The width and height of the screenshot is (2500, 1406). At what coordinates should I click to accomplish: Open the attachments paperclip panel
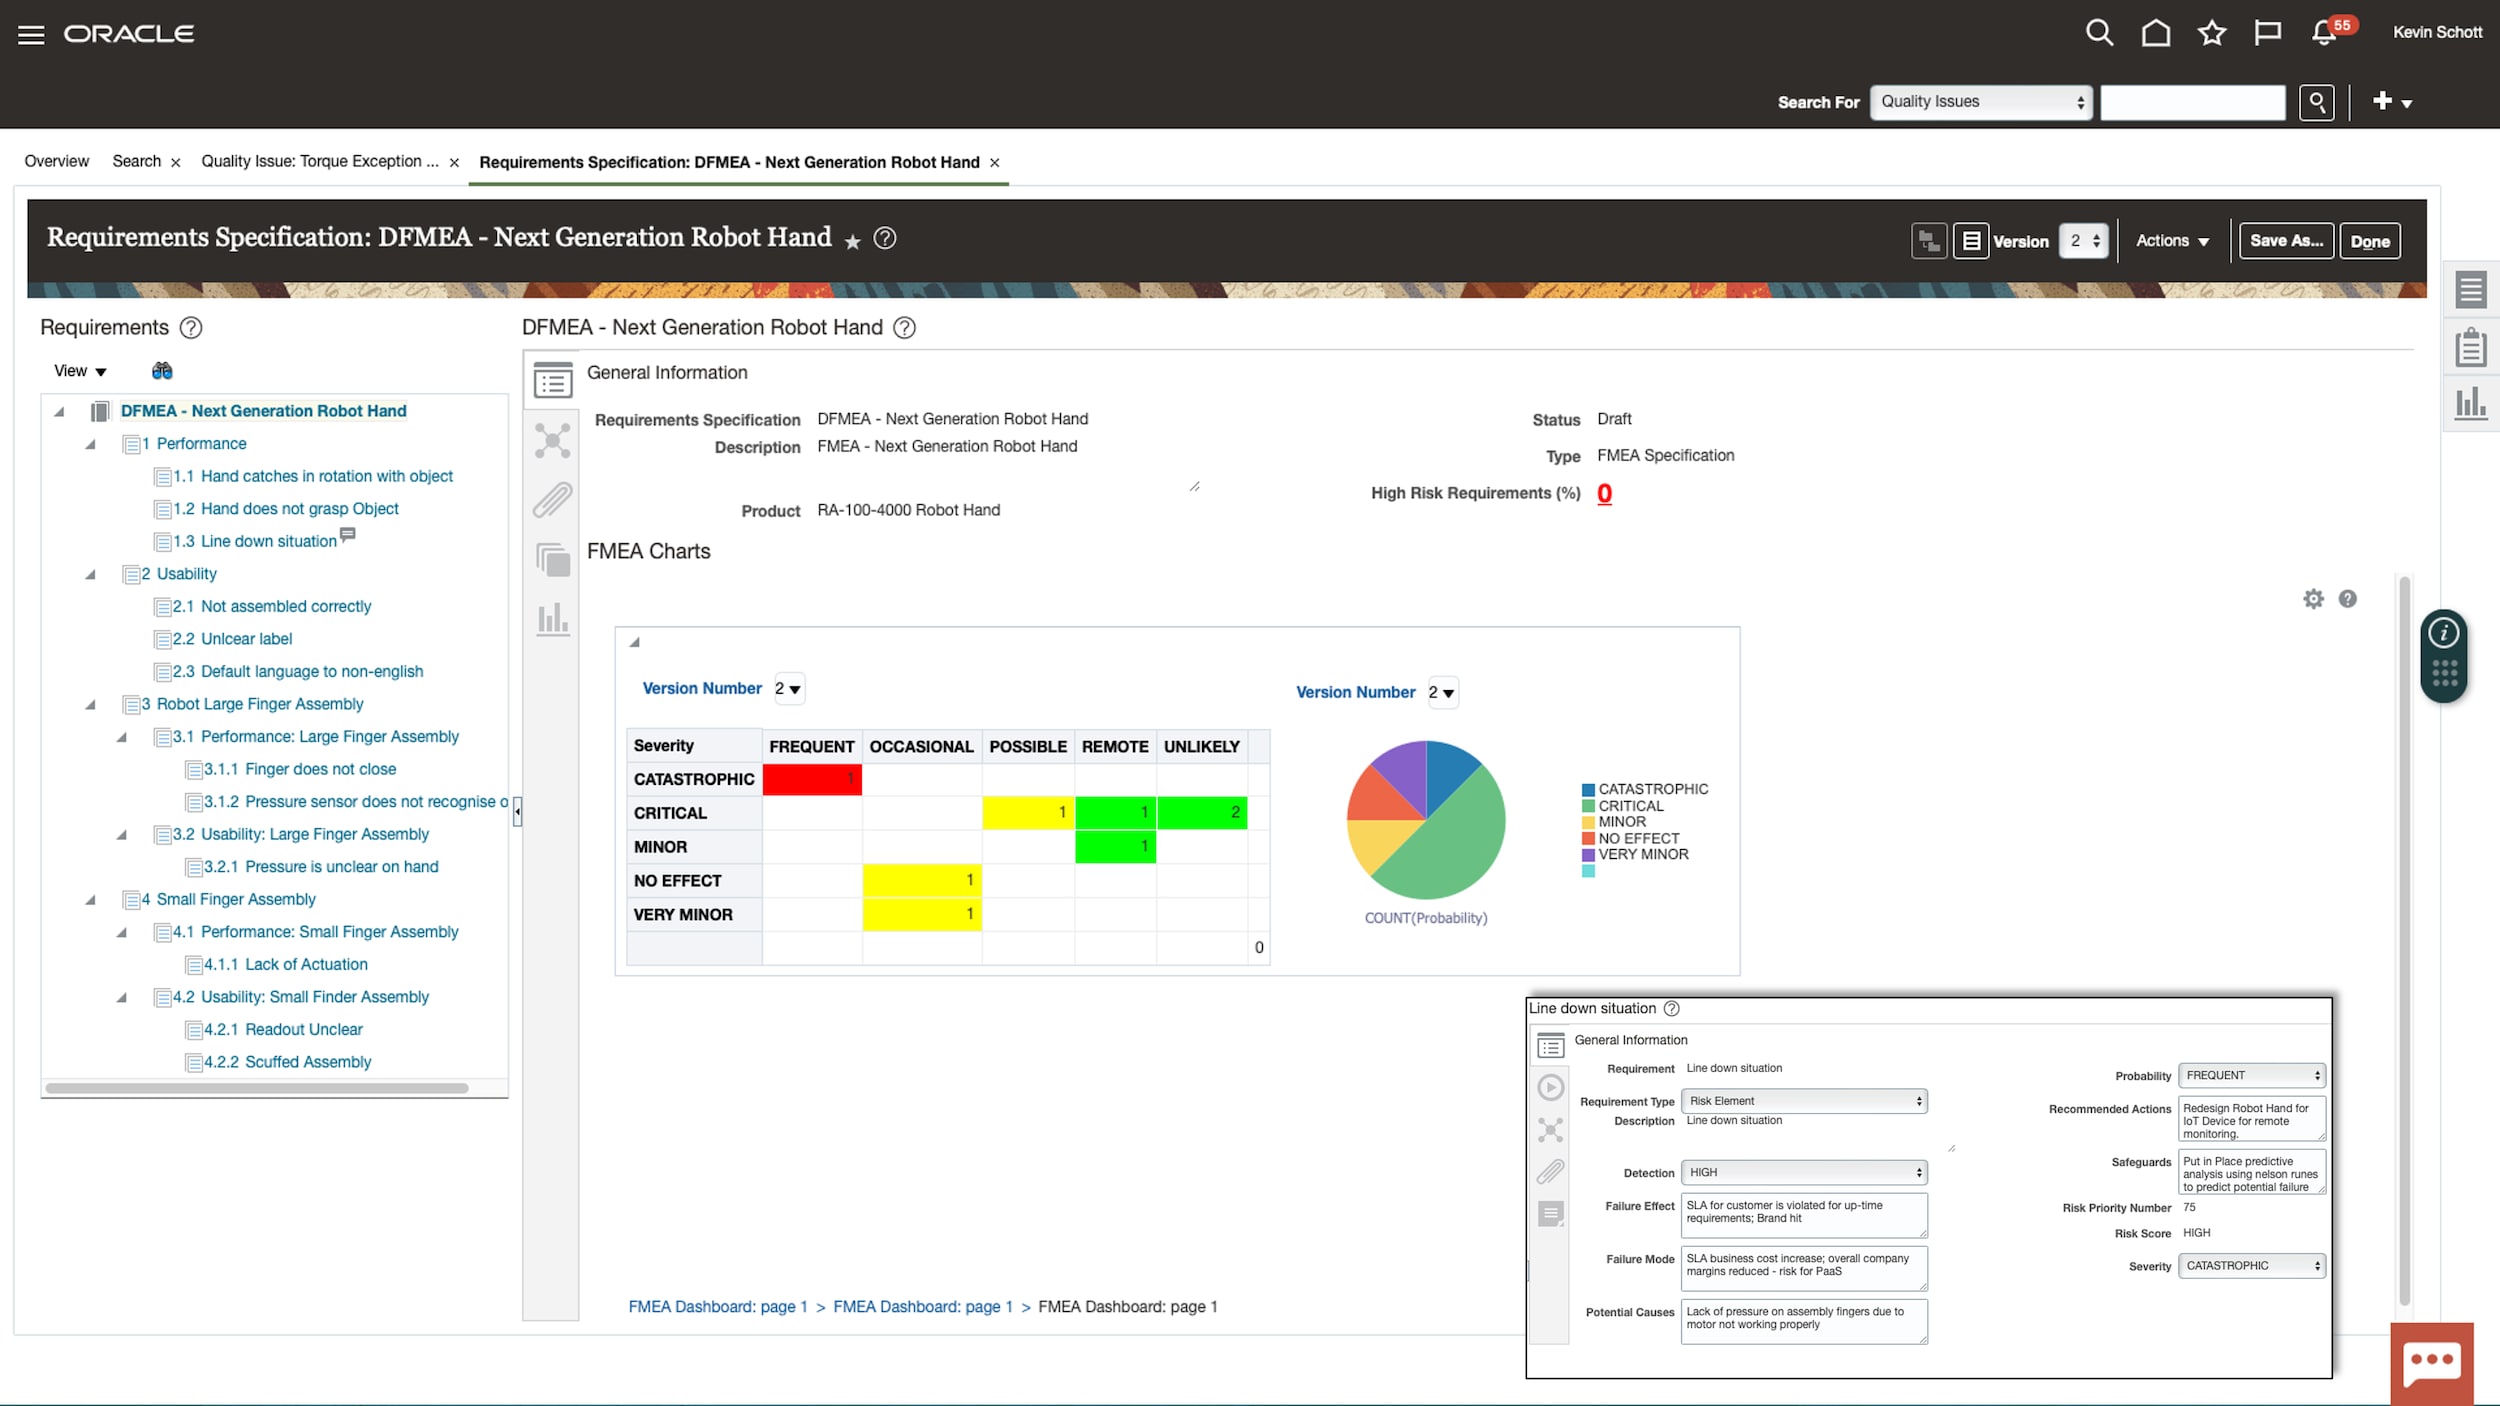[x=553, y=500]
